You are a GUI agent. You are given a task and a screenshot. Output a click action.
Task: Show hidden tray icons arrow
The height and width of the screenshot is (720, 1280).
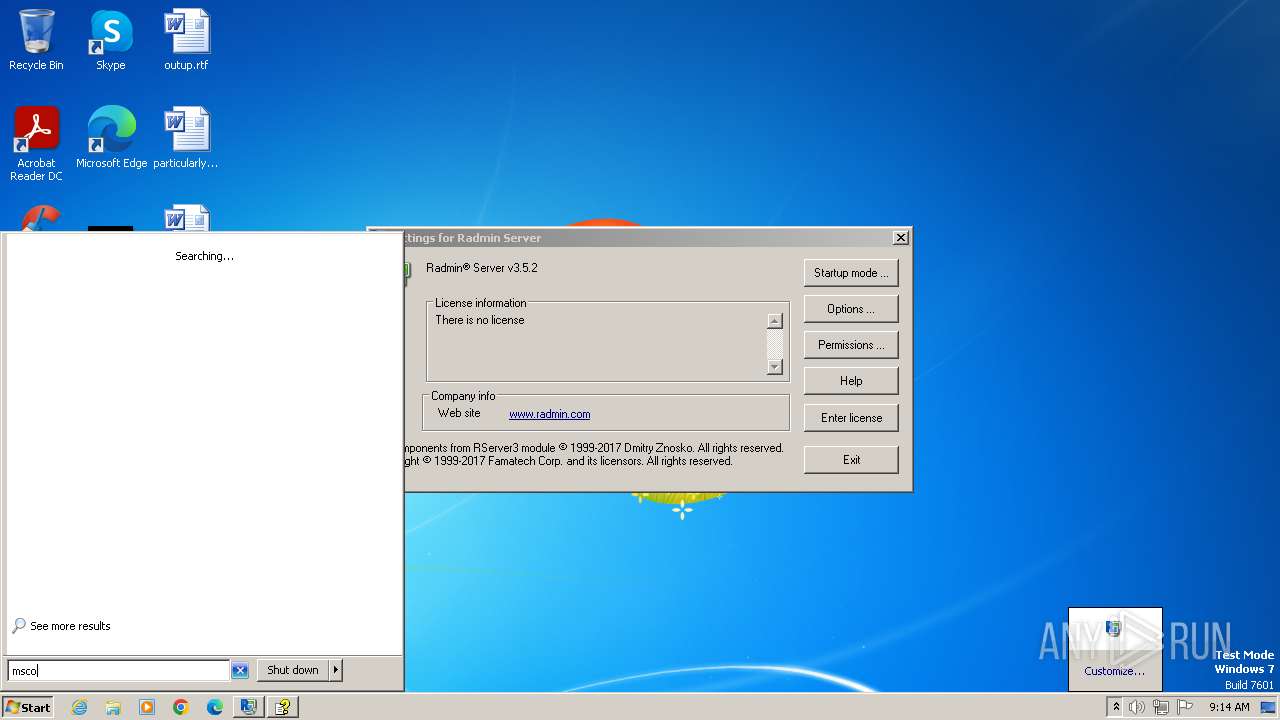[x=1116, y=707]
